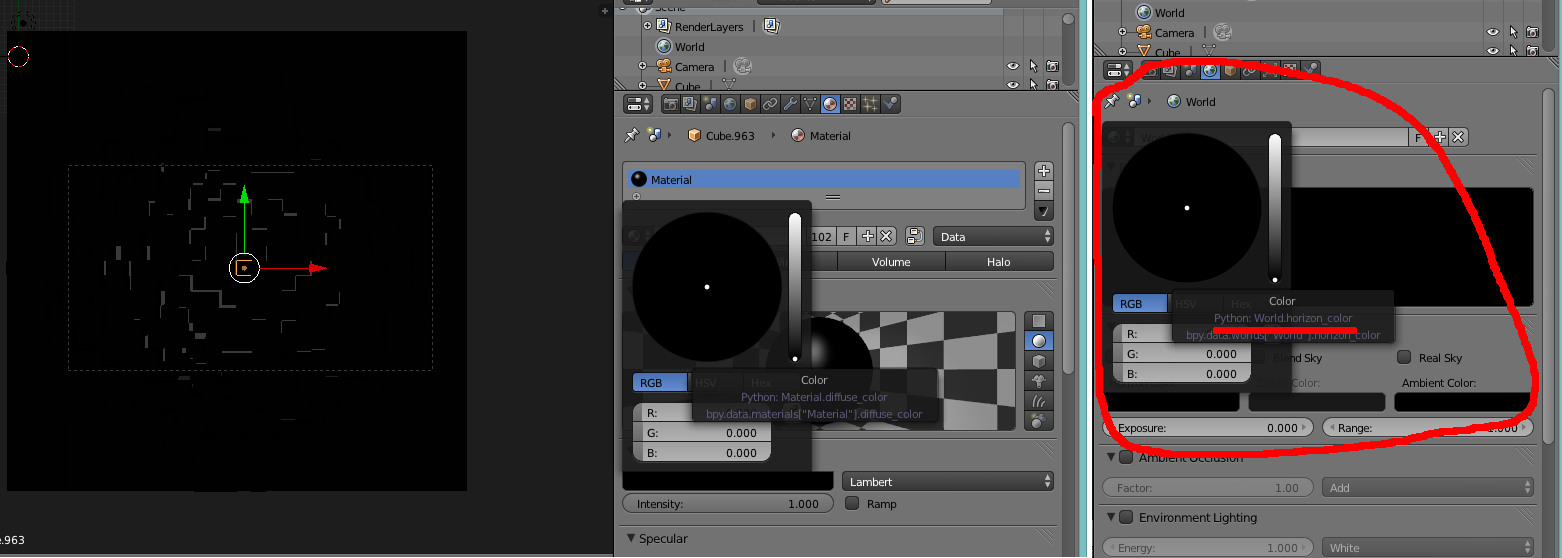Open the Render properties camera tab
This screenshot has width=1562, height=558.
coord(670,104)
